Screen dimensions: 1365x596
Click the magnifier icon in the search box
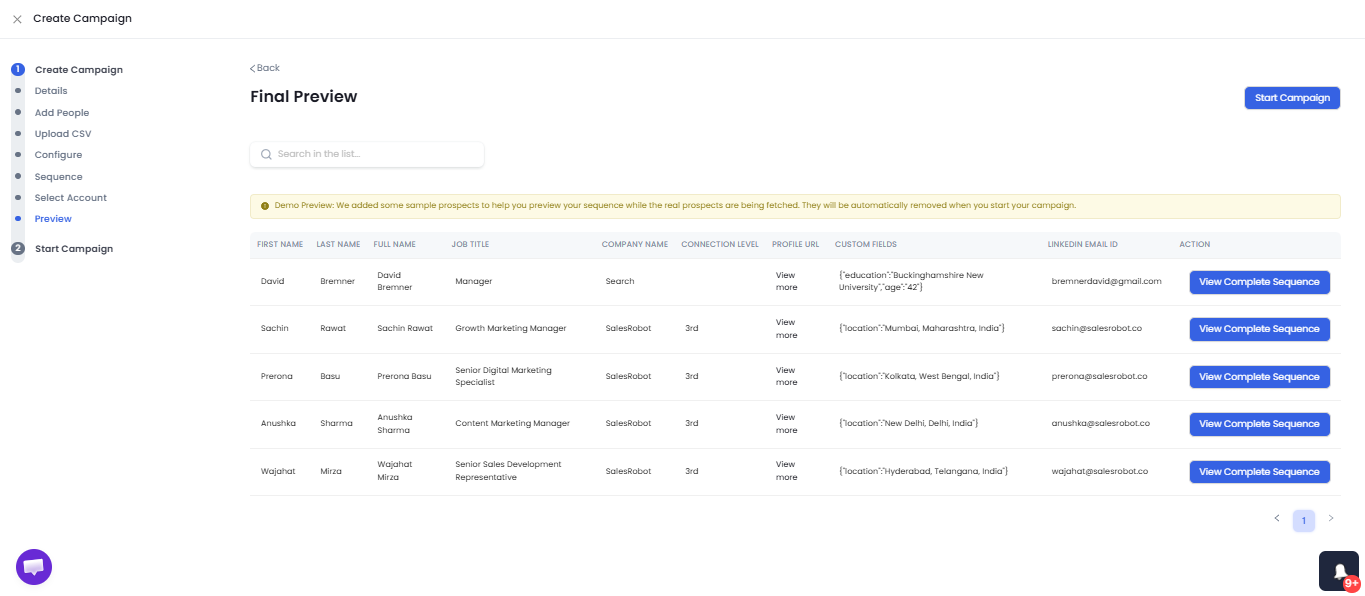pos(266,154)
